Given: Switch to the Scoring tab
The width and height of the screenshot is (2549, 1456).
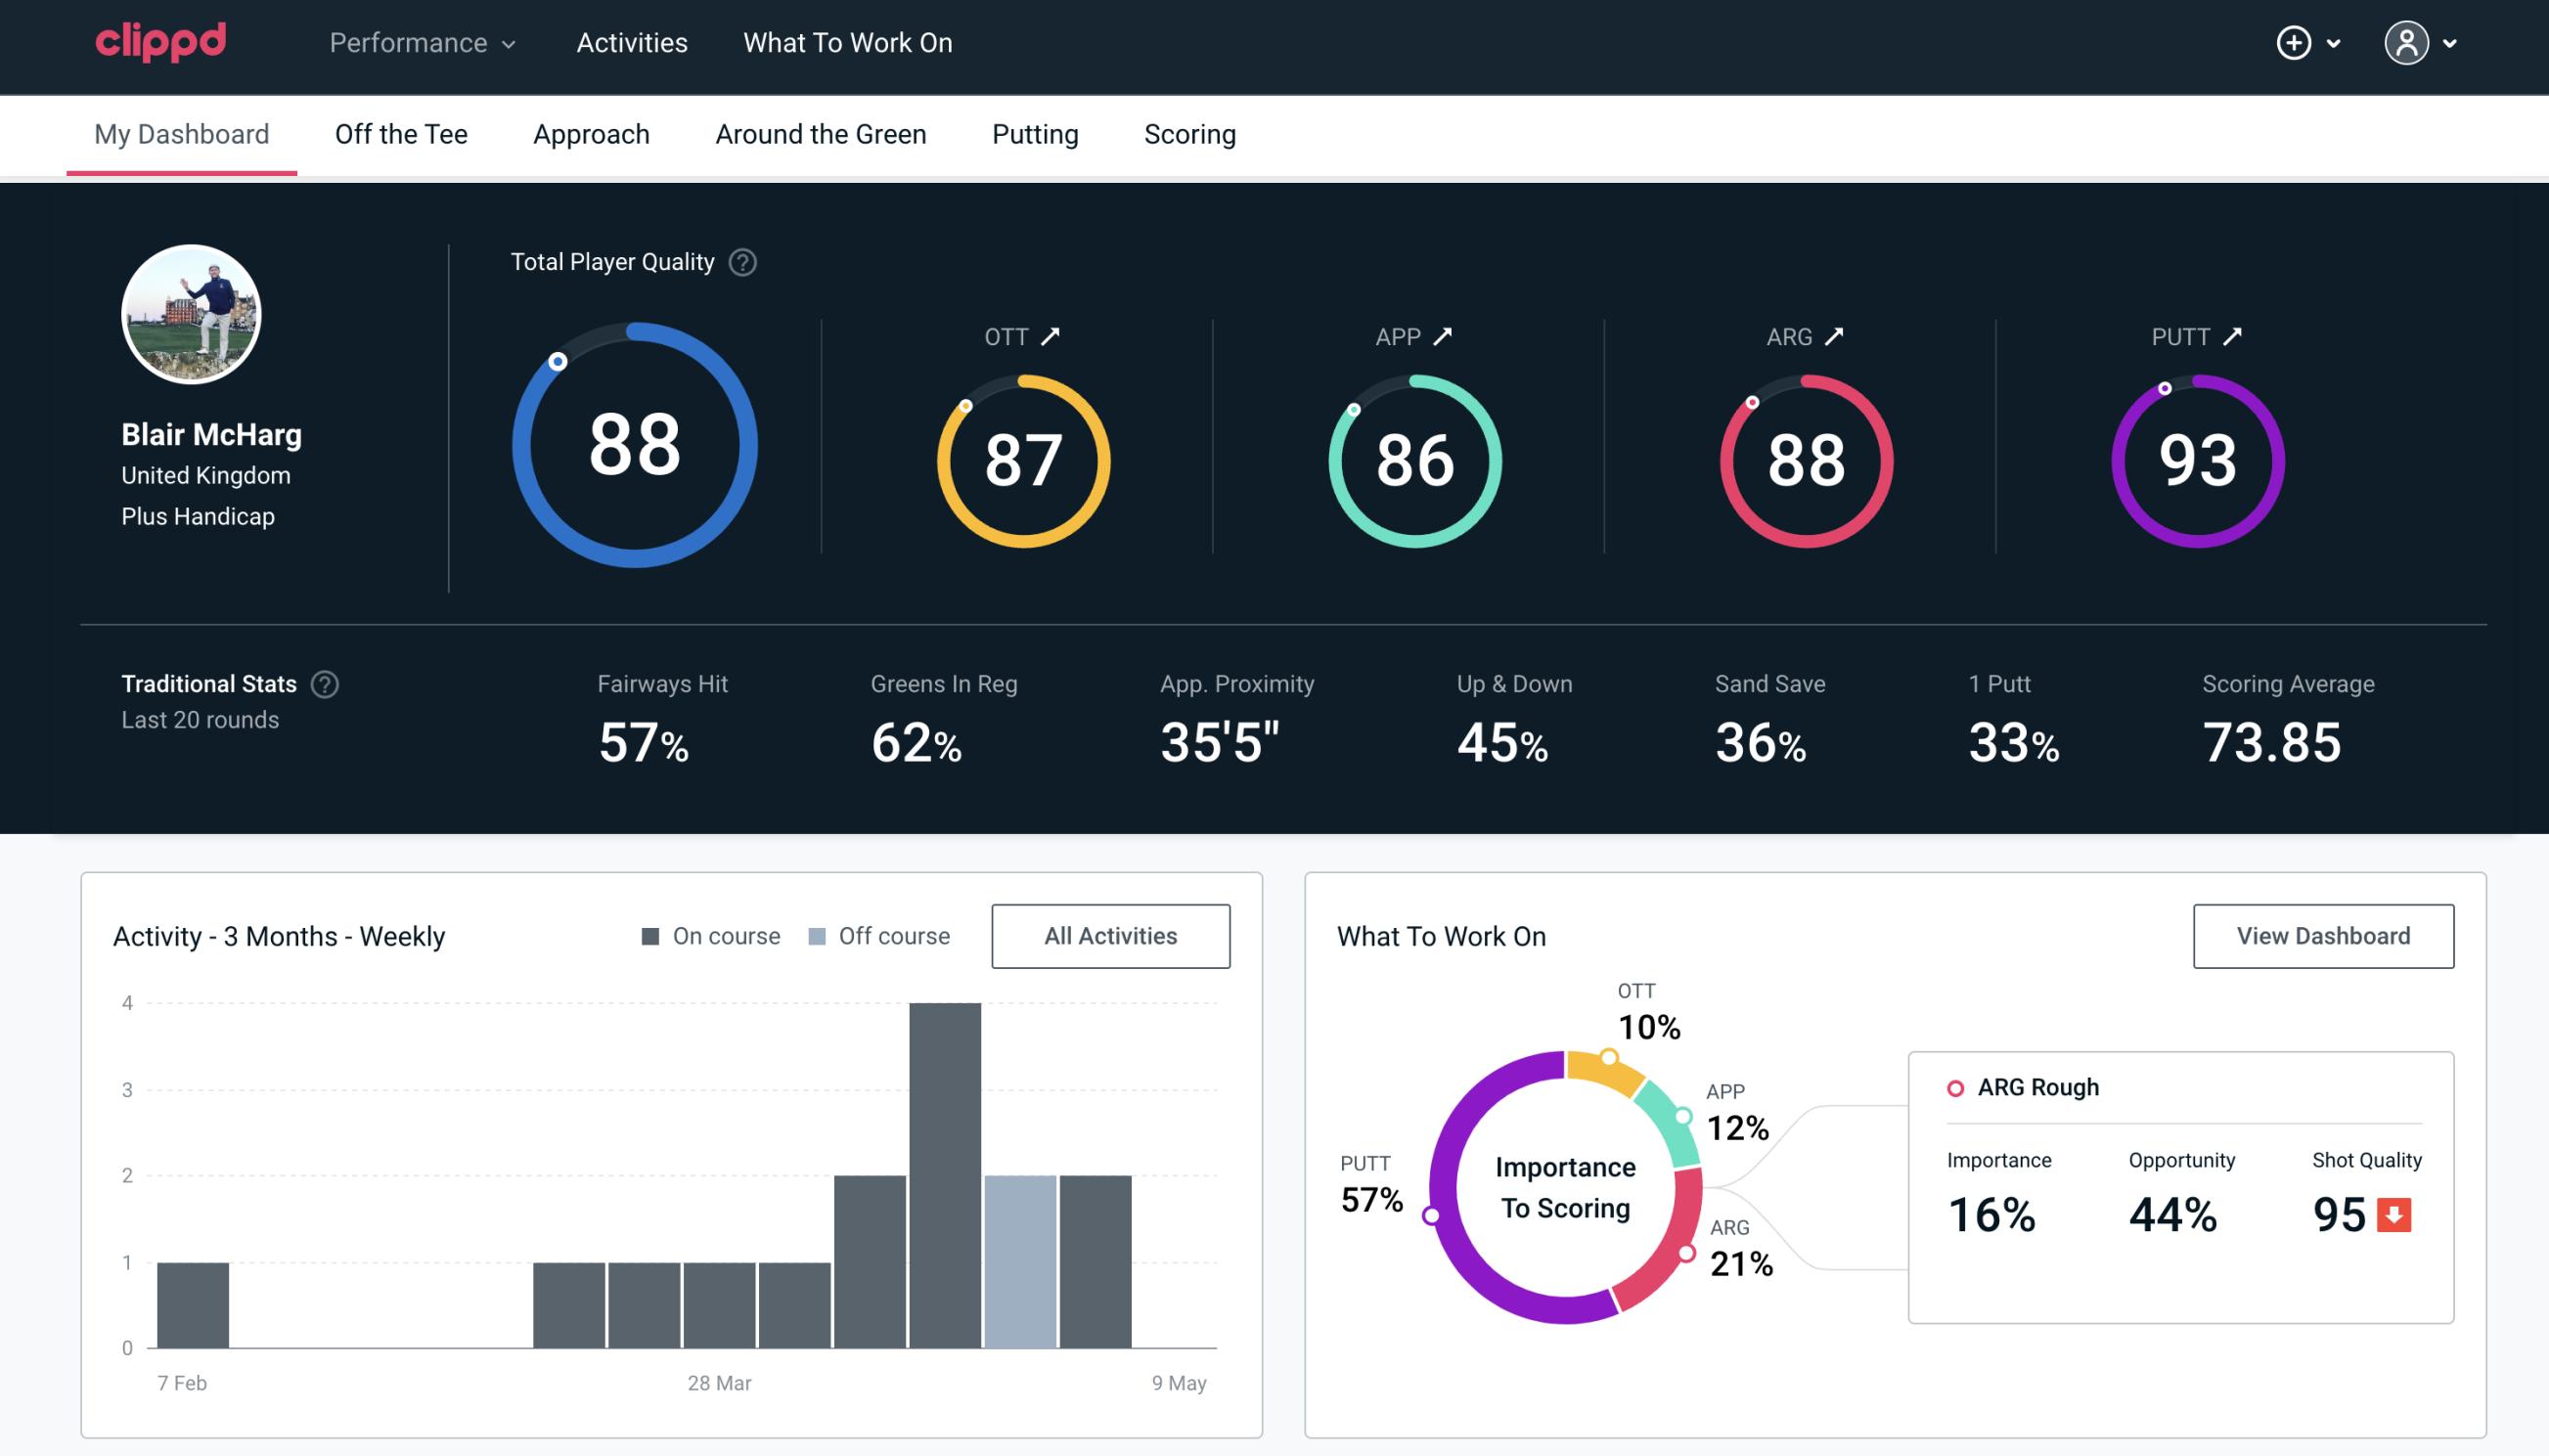Looking at the screenshot, I should tap(1188, 133).
